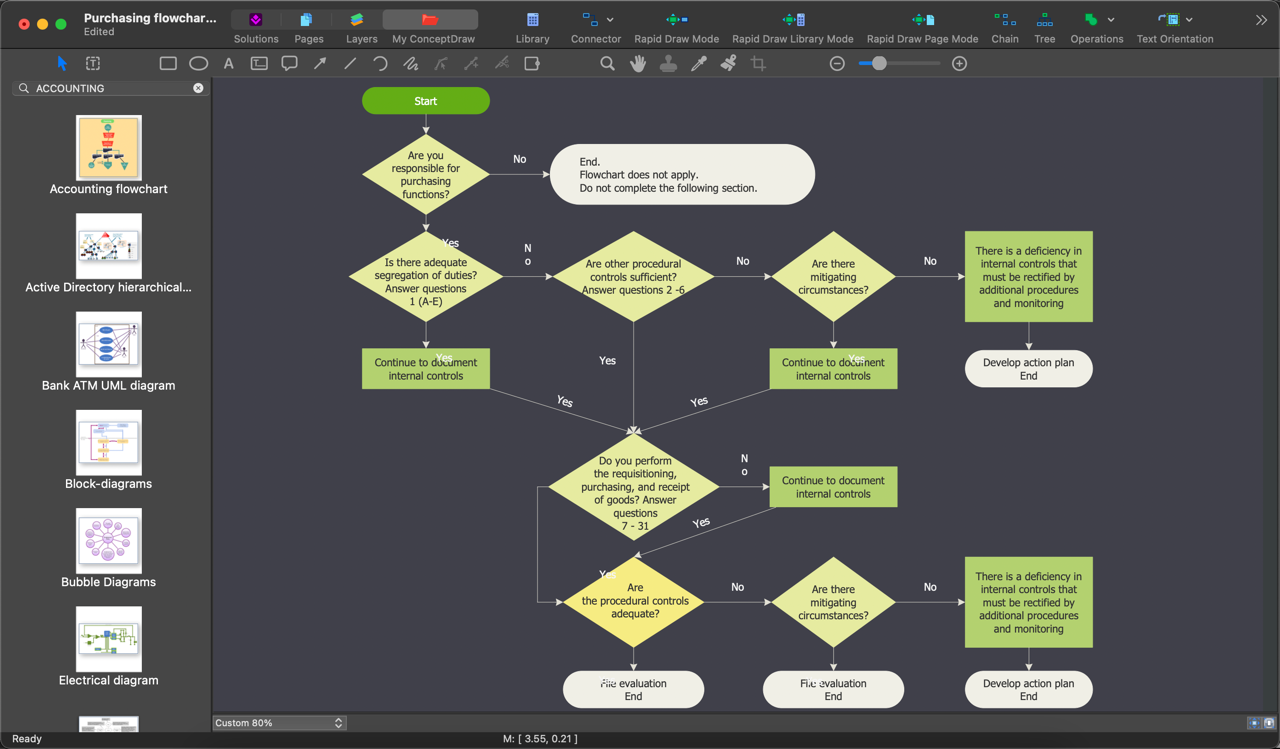
Task: Click the search magnifier in library field
Action: pyautogui.click(x=24, y=88)
